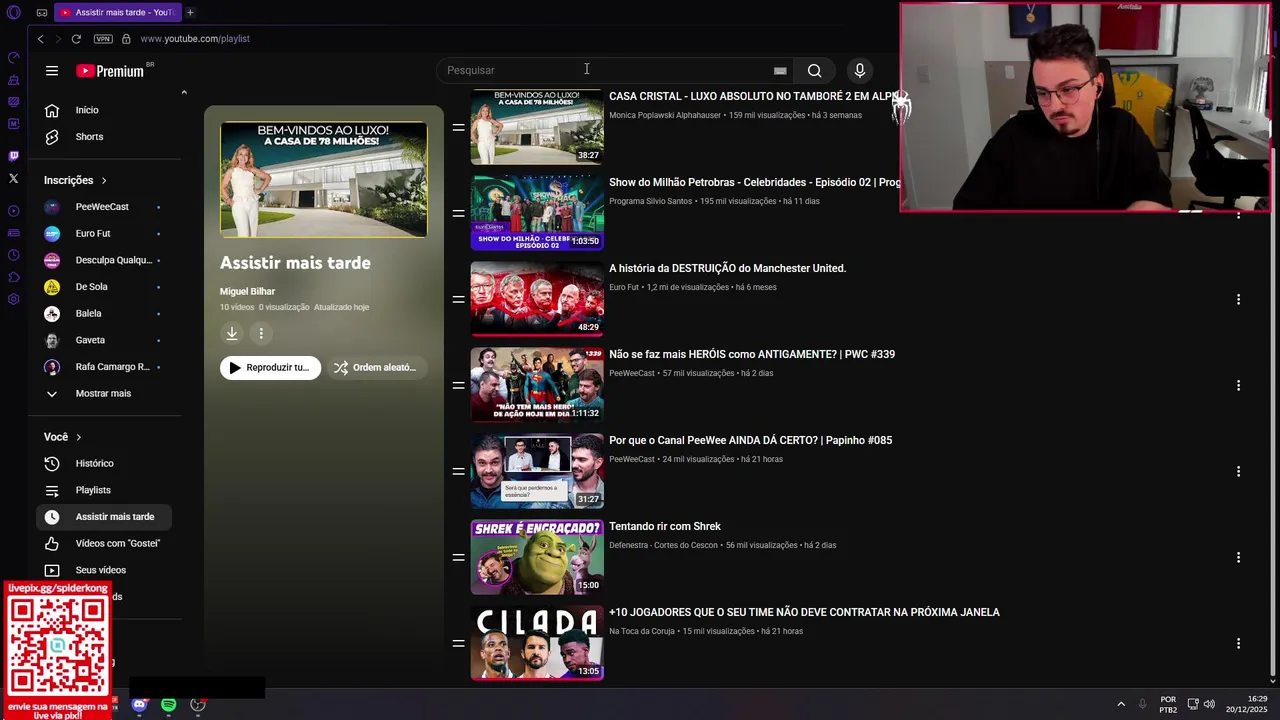
Task: Start a voice search with the microphone
Action: click(x=859, y=70)
